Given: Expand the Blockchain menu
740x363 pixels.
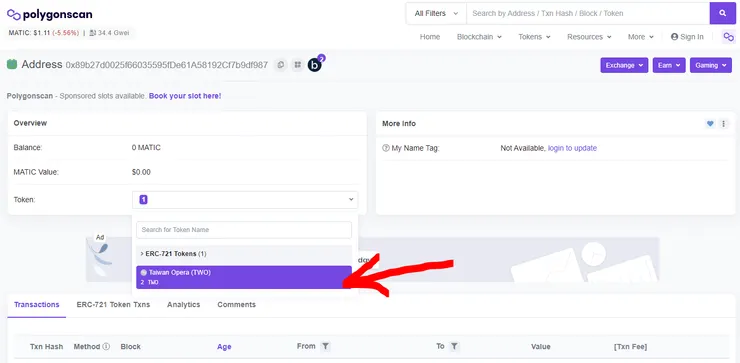Looking at the screenshot, I should [479, 37].
